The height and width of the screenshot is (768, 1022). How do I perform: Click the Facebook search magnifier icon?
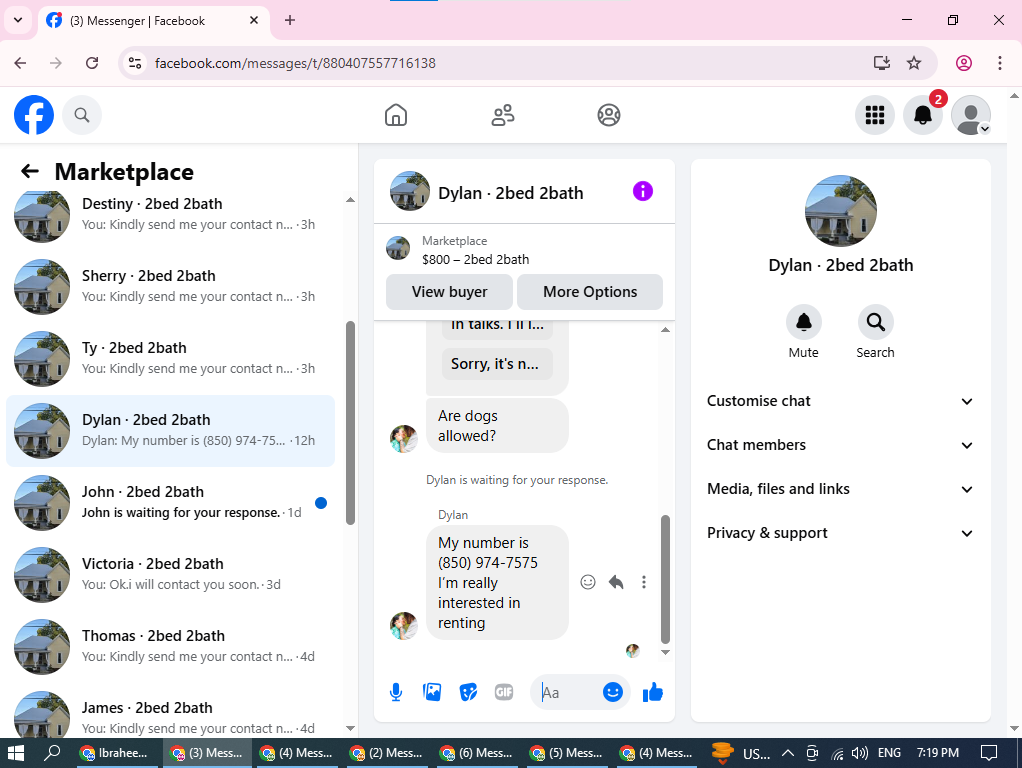coord(81,115)
